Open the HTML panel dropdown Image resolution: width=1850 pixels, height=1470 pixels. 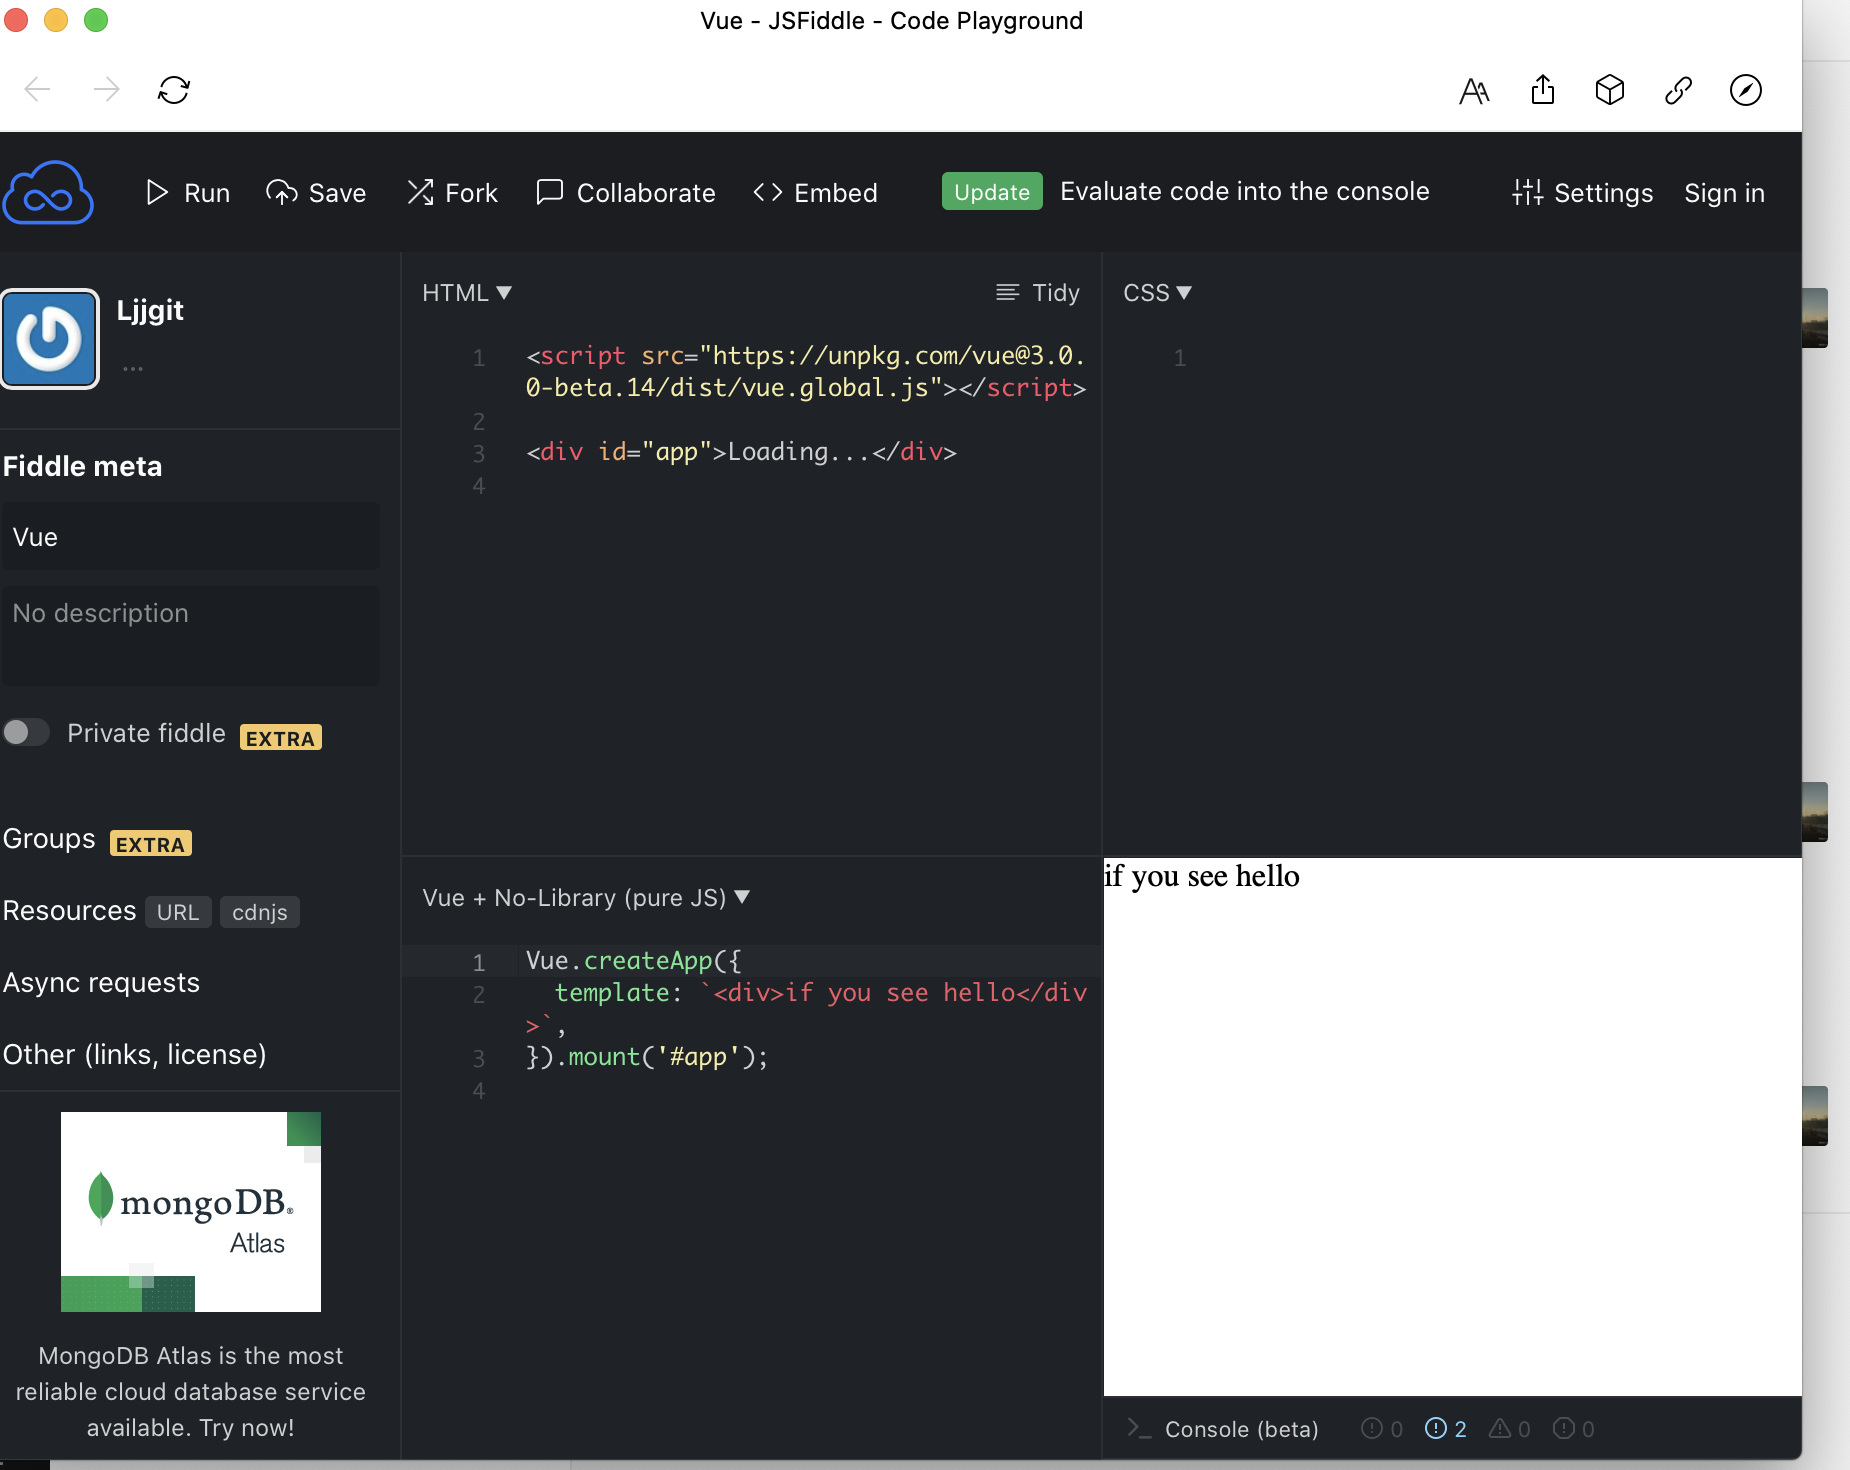[x=467, y=292]
